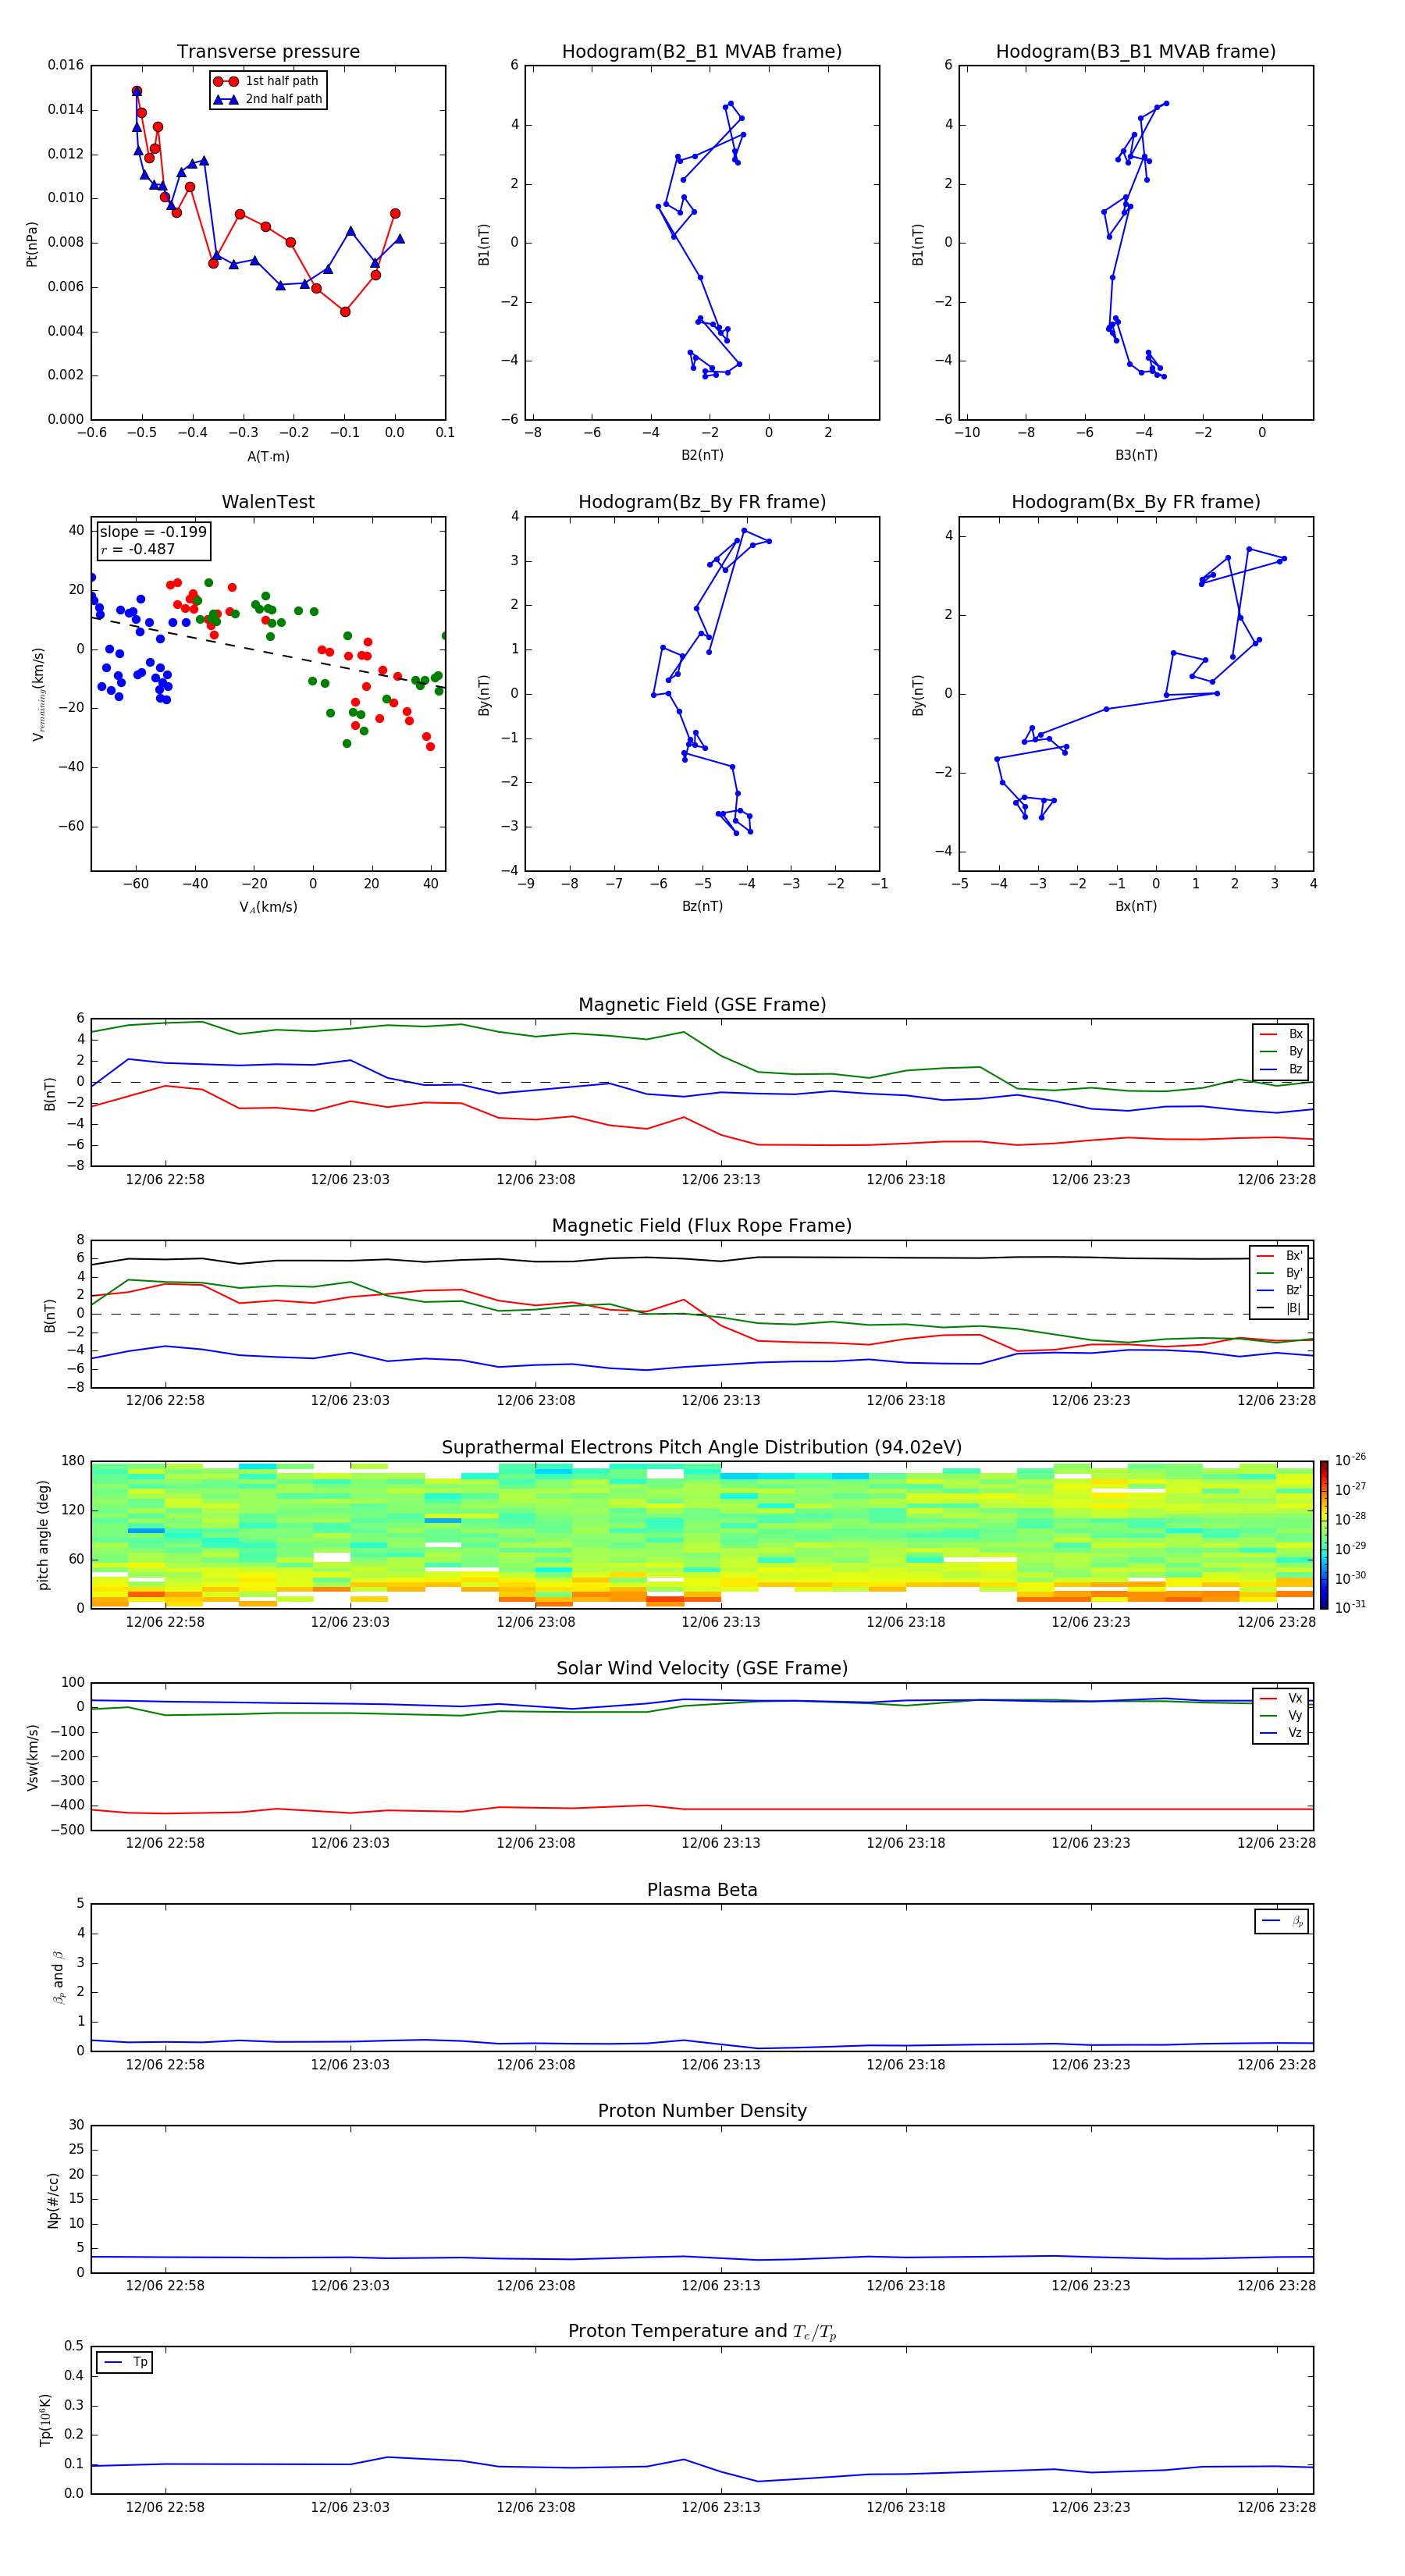Click 12/06 23:13 tick in Plasma Beta panel

pyautogui.click(x=720, y=2065)
